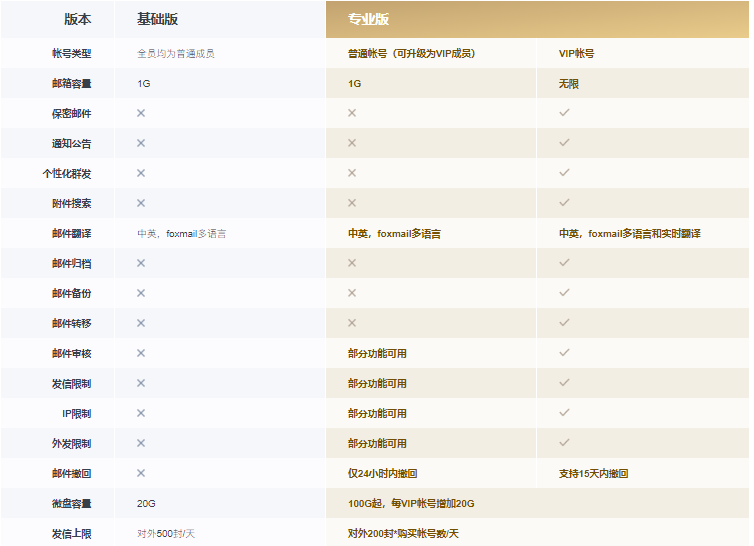This screenshot has height=546, width=754.
Task: Click the 邮件翻译 row label
Action: [x=71, y=233]
